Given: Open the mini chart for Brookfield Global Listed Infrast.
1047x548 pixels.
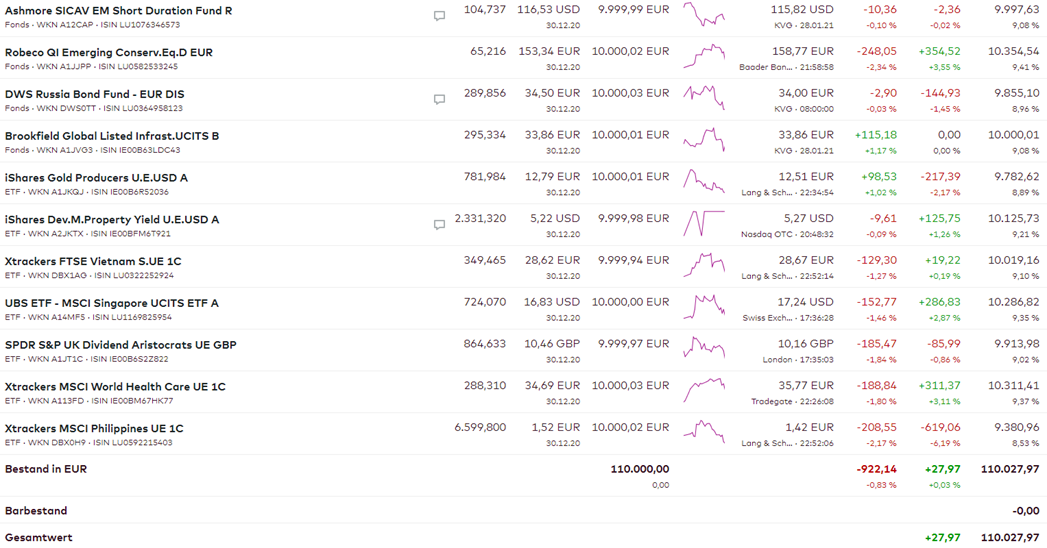Looking at the screenshot, I should click(x=704, y=141).
